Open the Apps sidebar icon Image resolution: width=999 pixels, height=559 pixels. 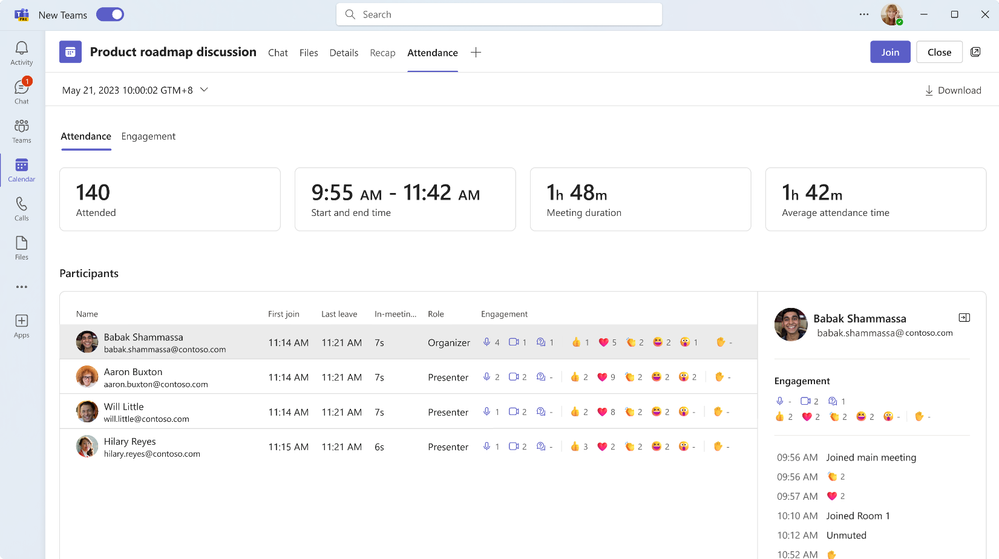(x=22, y=326)
